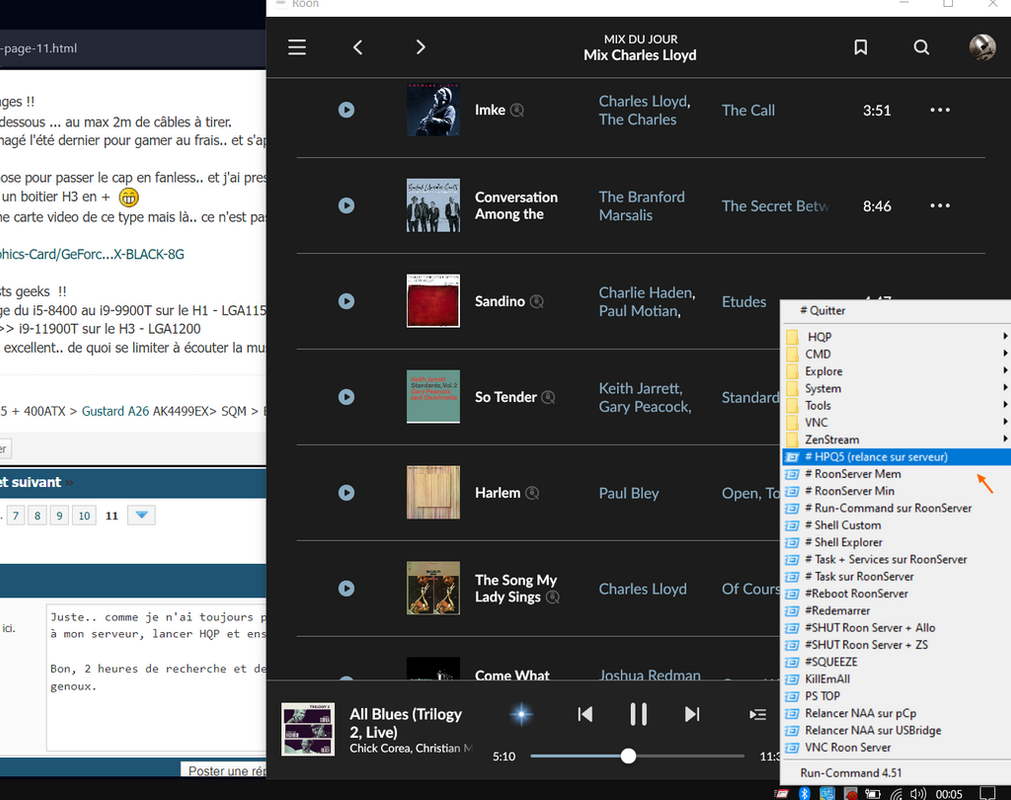The image size is (1011, 800).
Task: Play the track Harlem
Action: [x=346, y=493]
